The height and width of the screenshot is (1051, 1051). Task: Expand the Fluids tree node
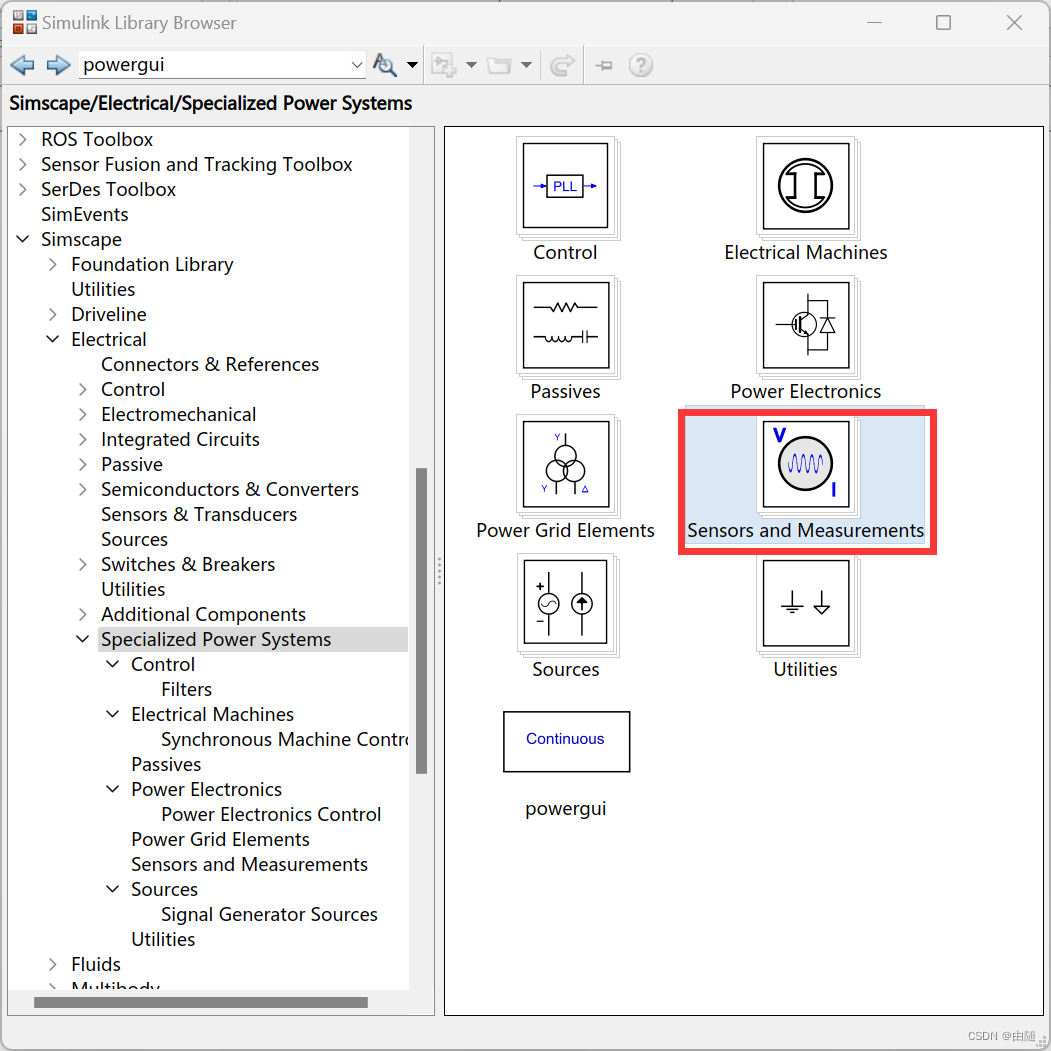click(x=53, y=964)
